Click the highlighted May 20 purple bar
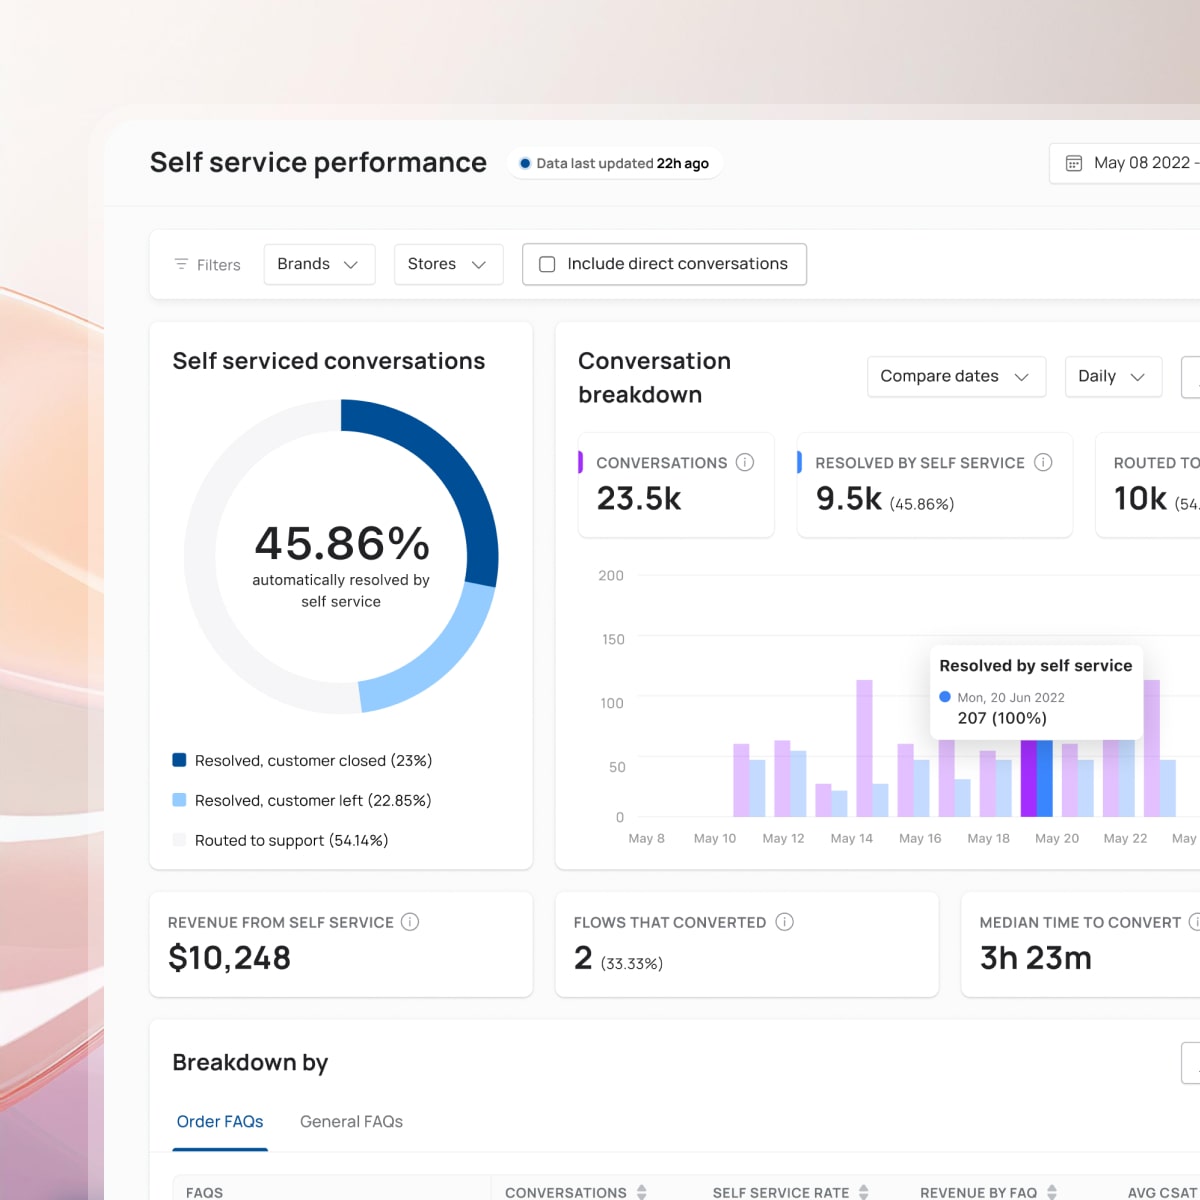Screen dimensions: 1200x1200 click(x=1028, y=778)
